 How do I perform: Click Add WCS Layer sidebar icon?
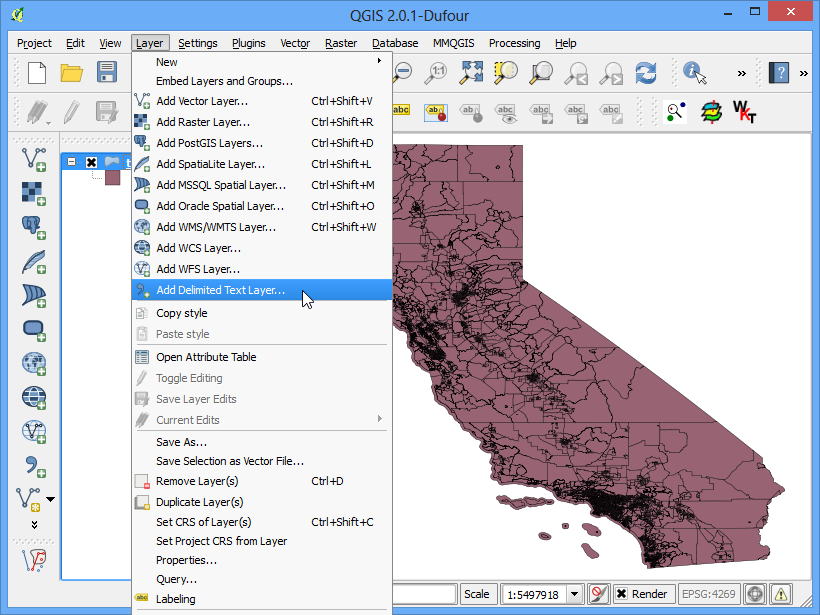point(34,397)
